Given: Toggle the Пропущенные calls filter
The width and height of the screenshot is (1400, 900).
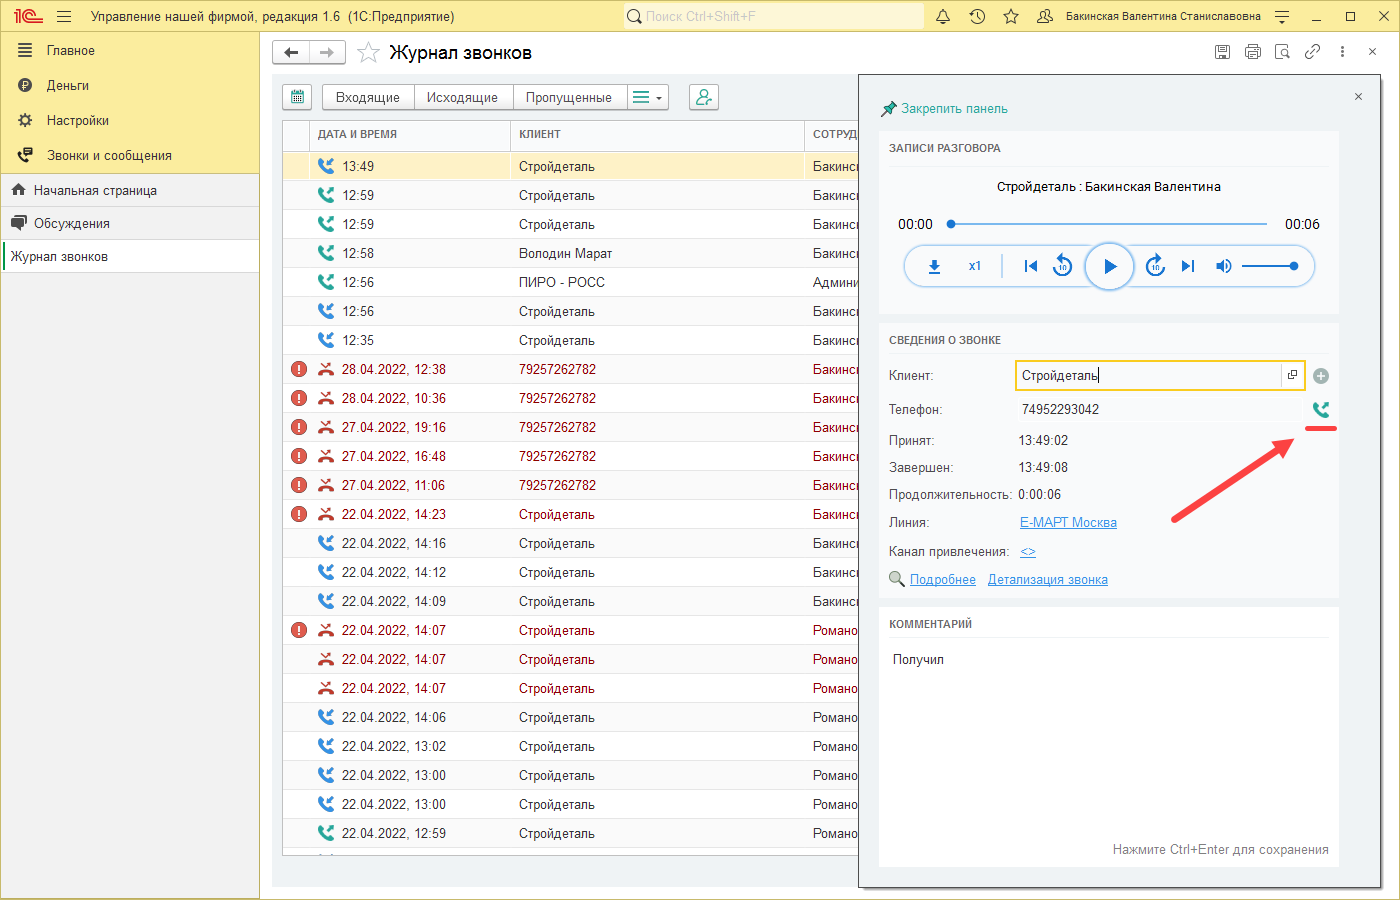Looking at the screenshot, I should pos(568,97).
